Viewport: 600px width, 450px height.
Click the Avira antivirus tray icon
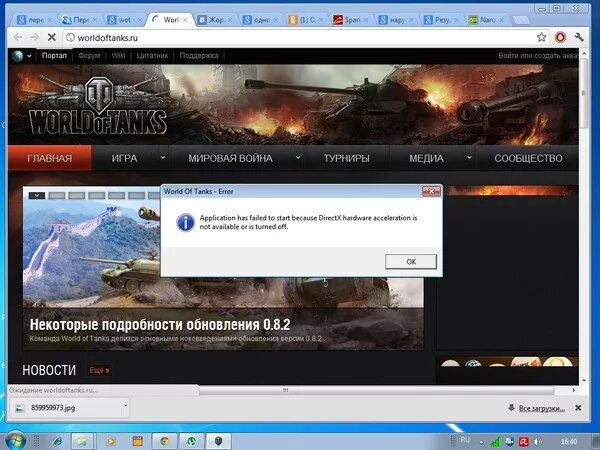click(523, 442)
